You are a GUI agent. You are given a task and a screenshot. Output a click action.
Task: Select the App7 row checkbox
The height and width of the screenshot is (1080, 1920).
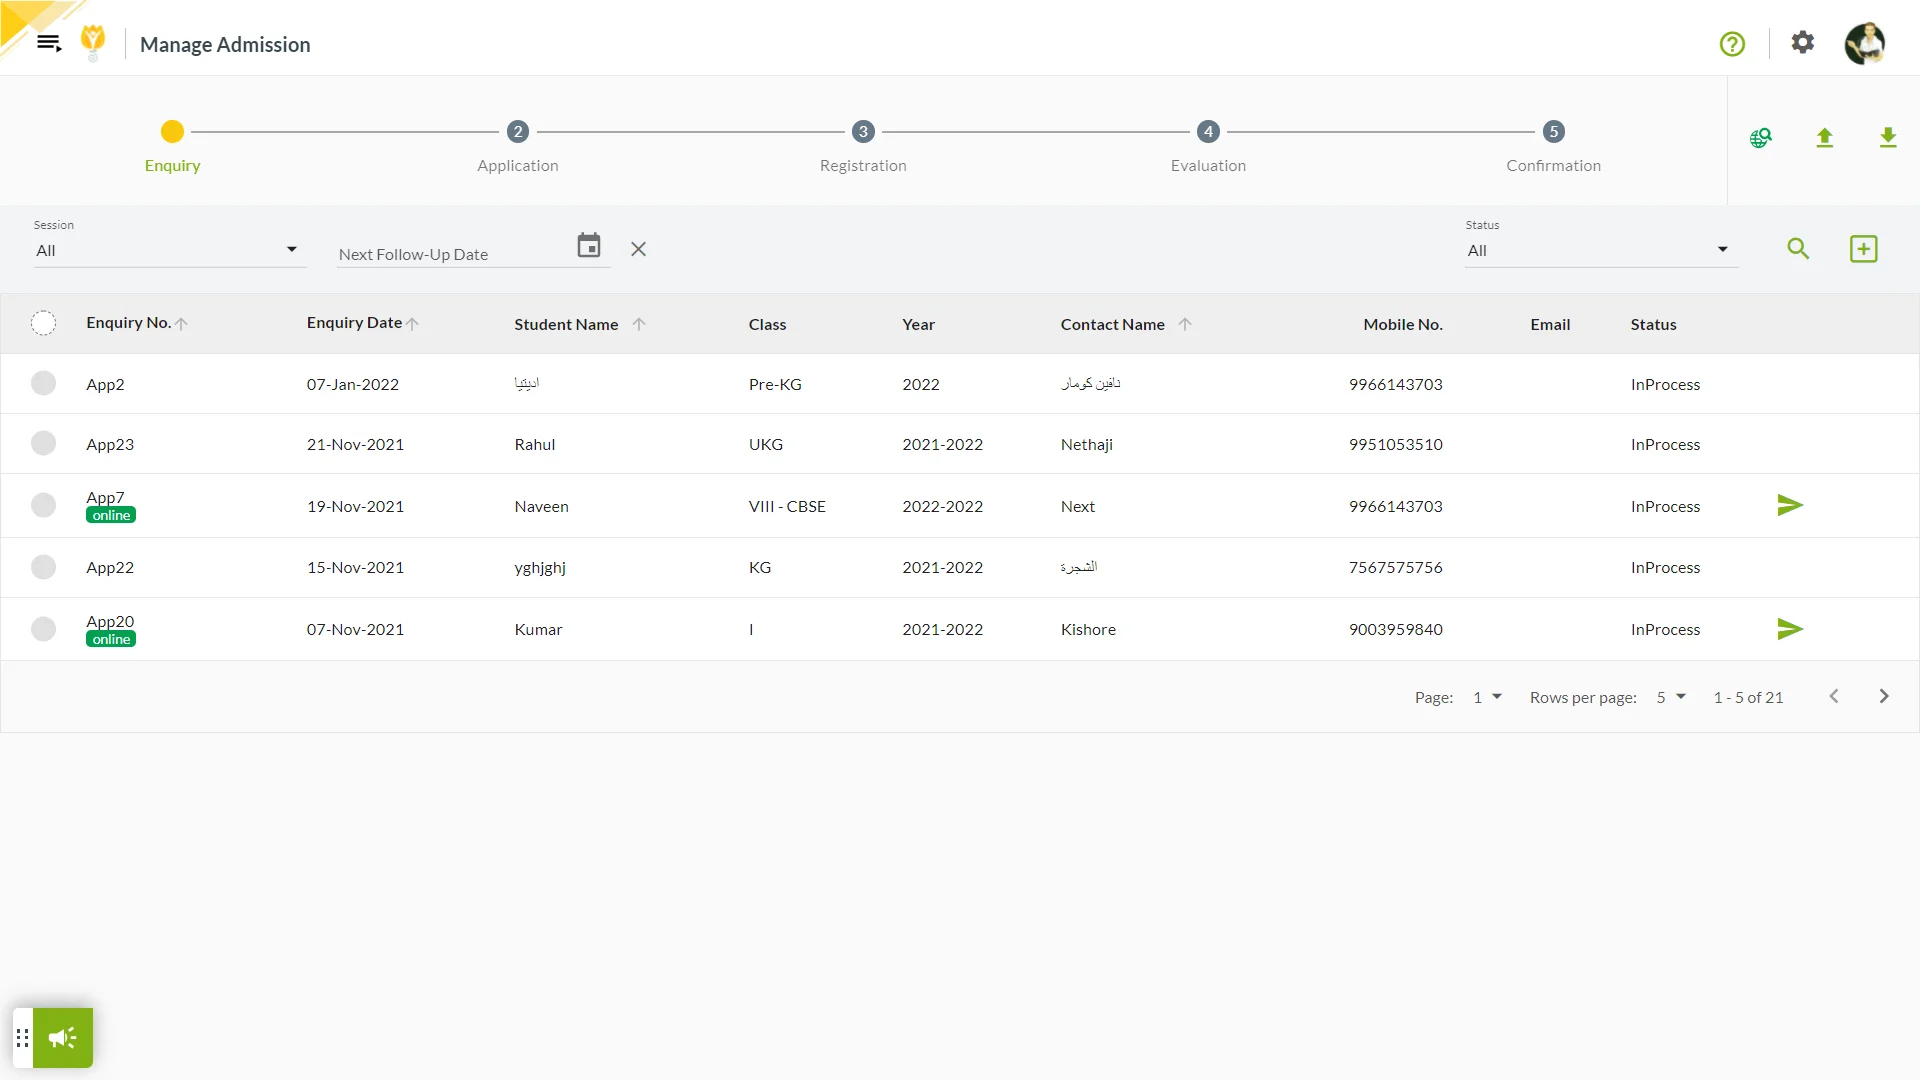(x=43, y=506)
